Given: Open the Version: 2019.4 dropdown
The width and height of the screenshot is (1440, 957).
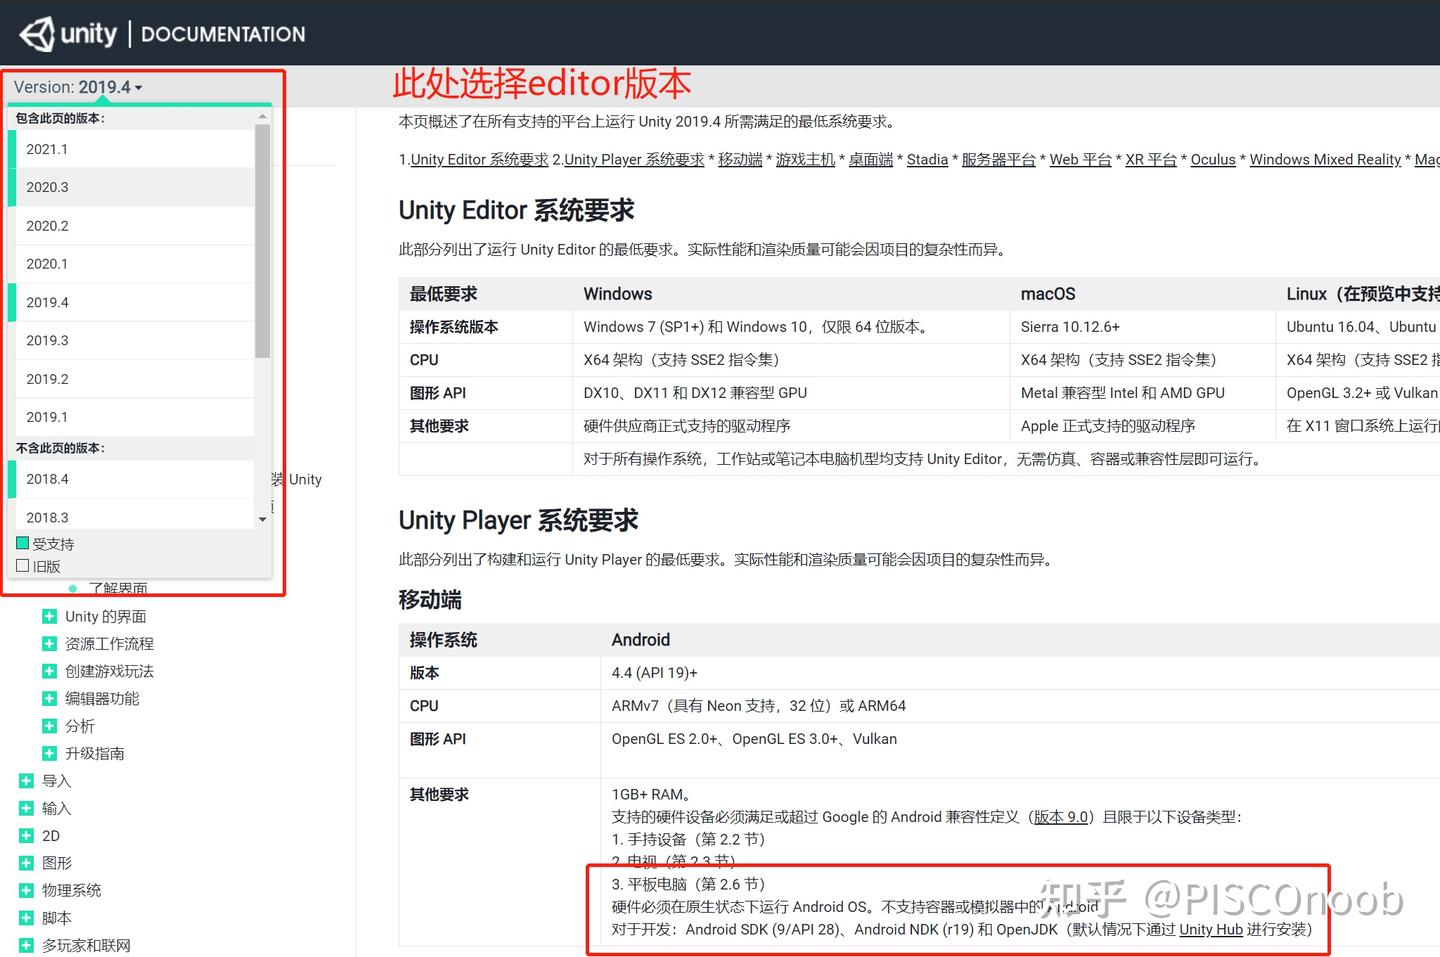Looking at the screenshot, I should tap(78, 86).
